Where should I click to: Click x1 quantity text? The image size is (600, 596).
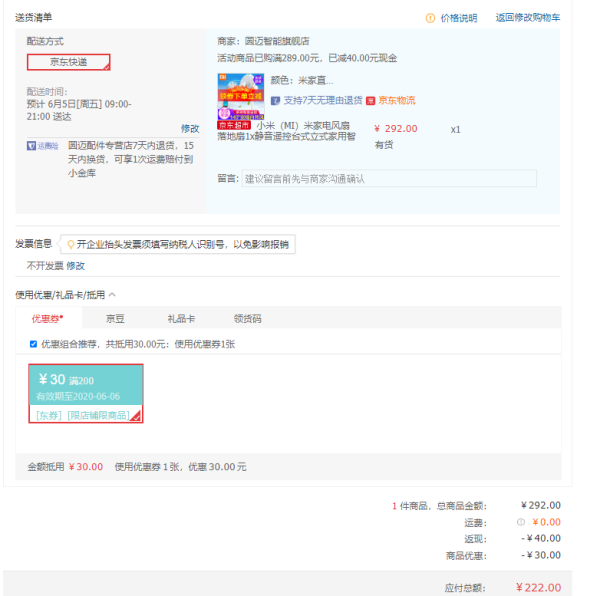pyautogui.click(x=455, y=130)
